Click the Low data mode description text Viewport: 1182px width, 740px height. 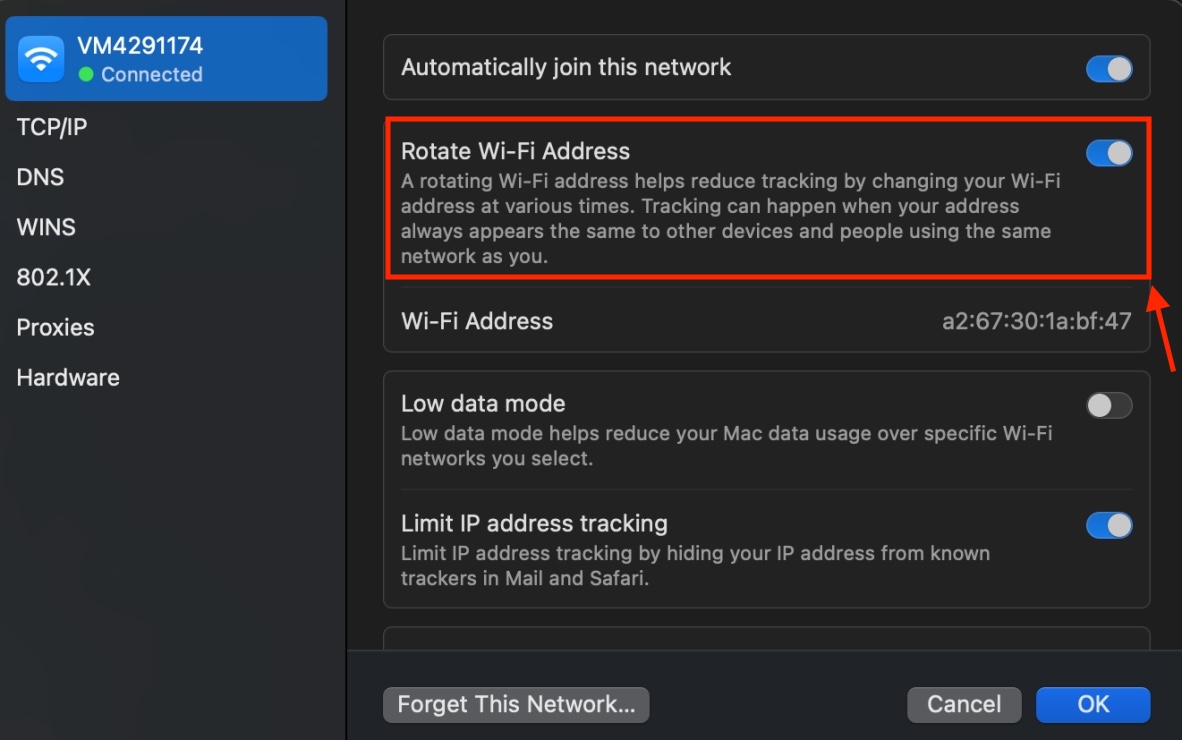point(726,446)
